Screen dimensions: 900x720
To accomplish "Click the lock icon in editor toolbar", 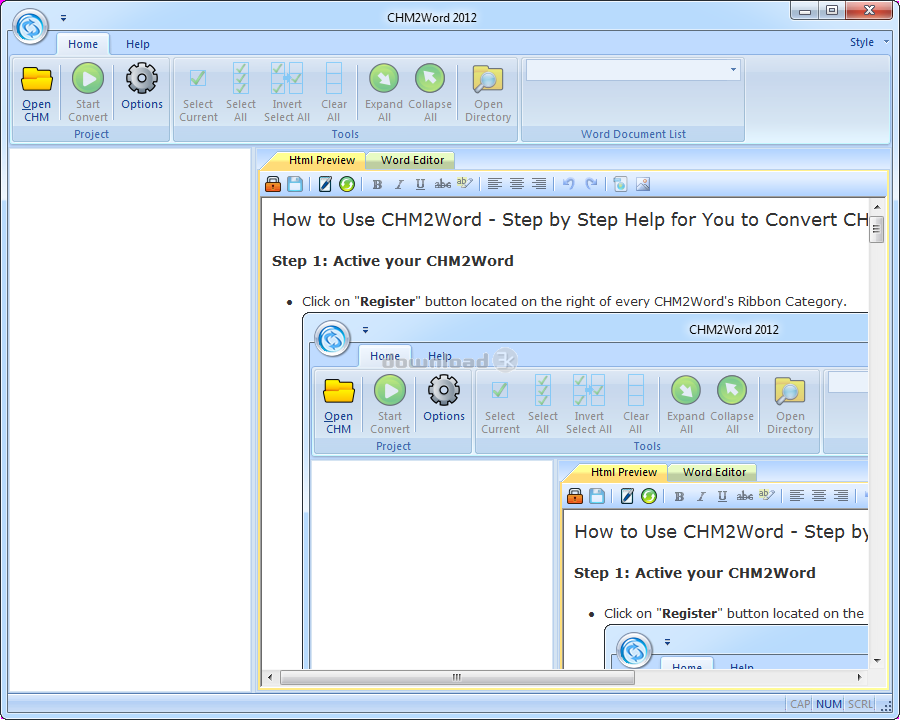I will coord(273,184).
